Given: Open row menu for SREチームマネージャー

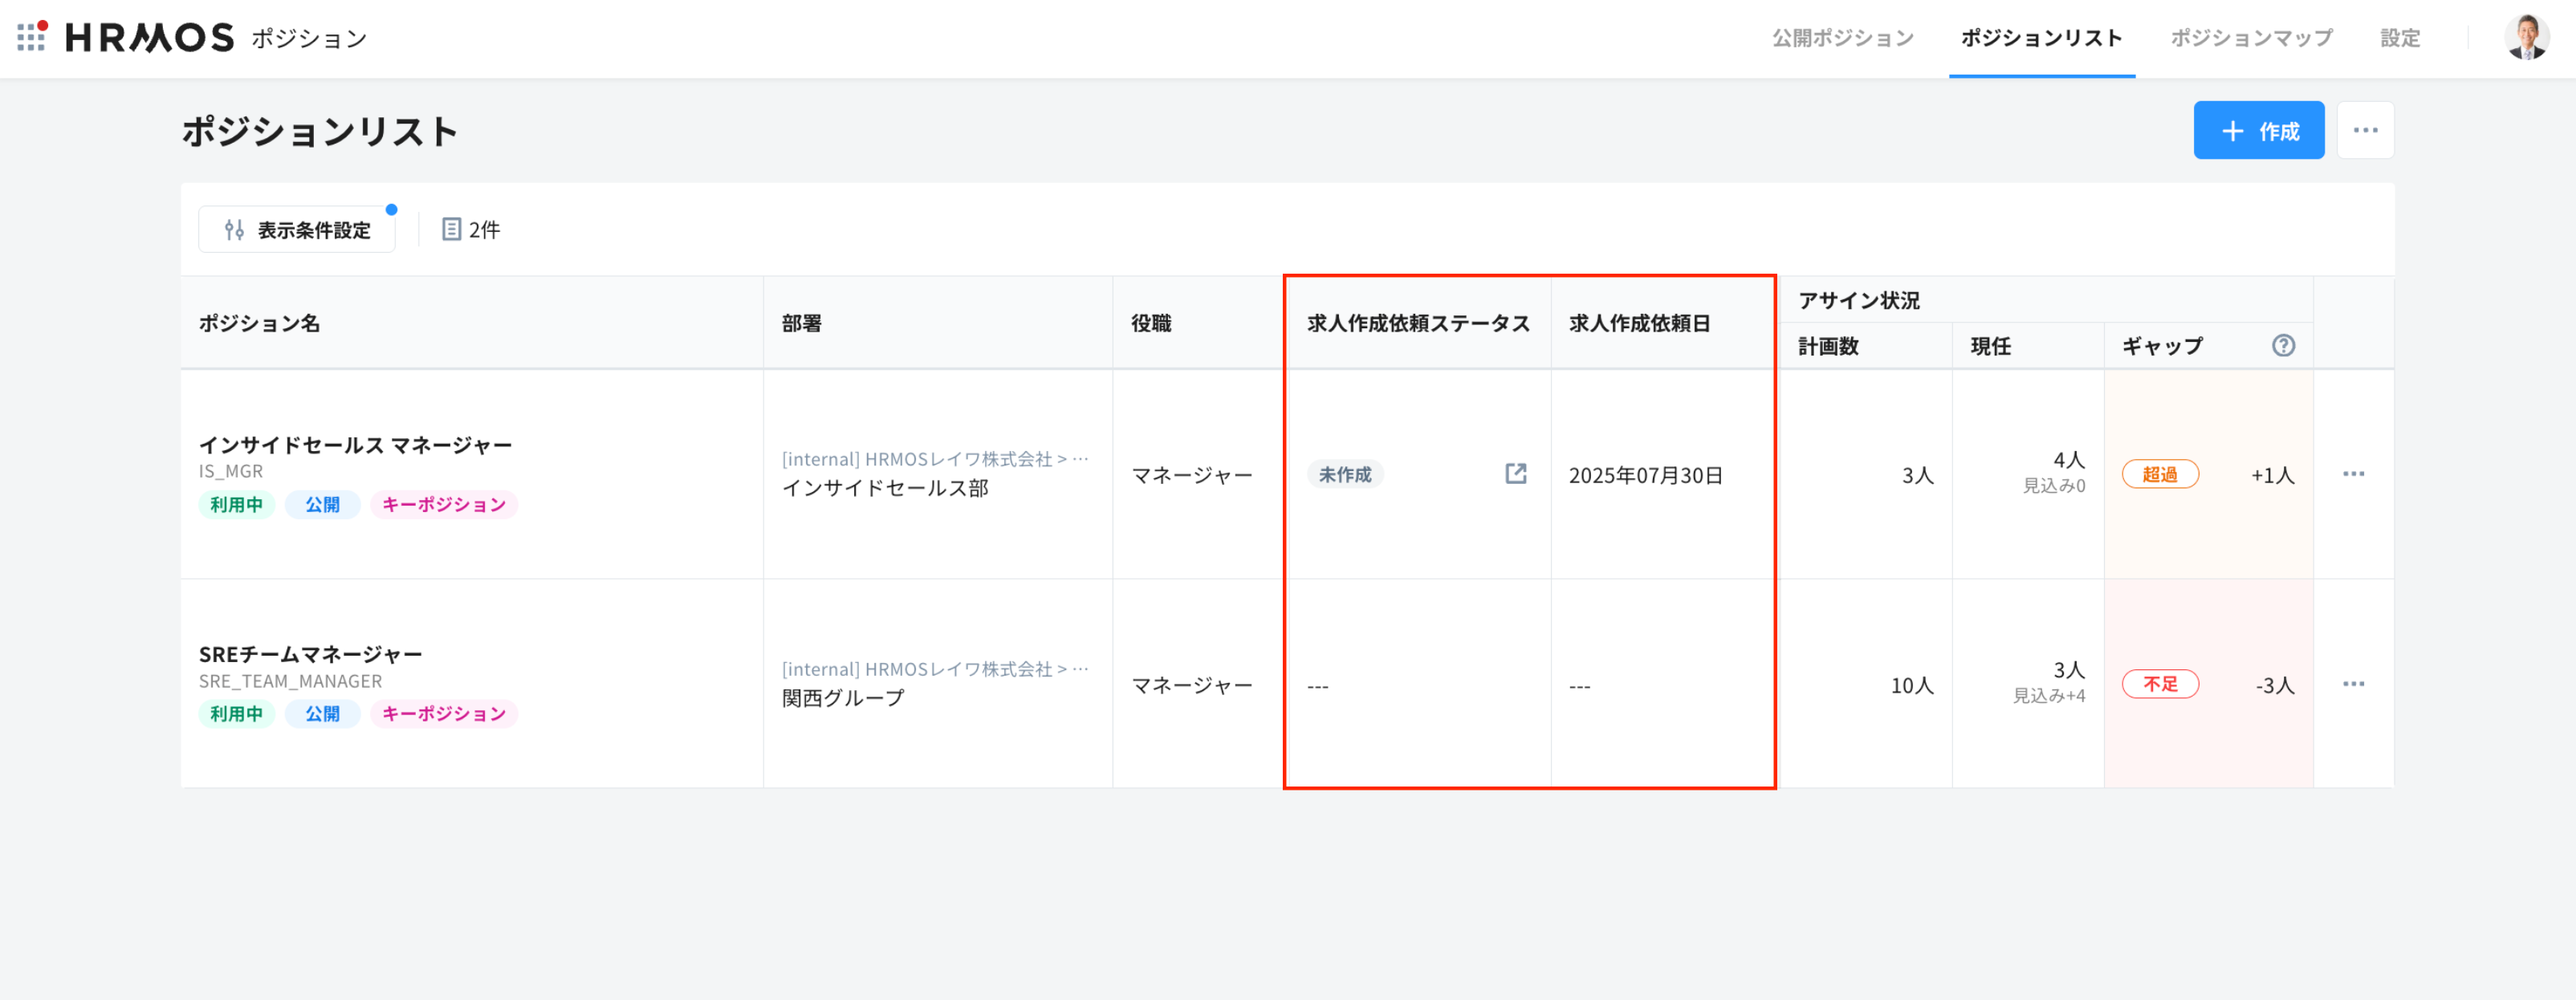Looking at the screenshot, I should [2353, 684].
